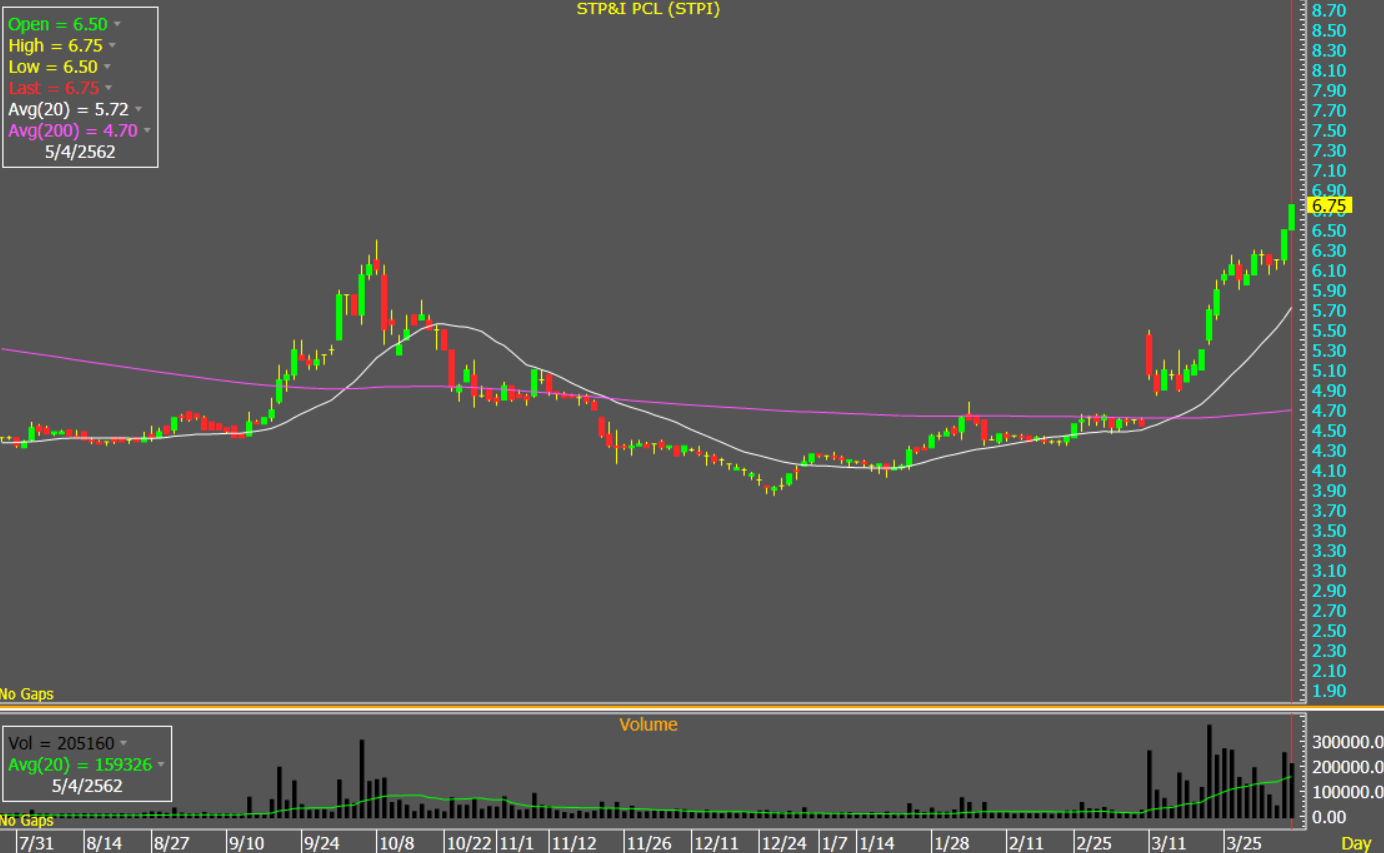This screenshot has width=1384, height=853.
Task: Click the 7.50 price axis label
Action: [x=1329, y=130]
